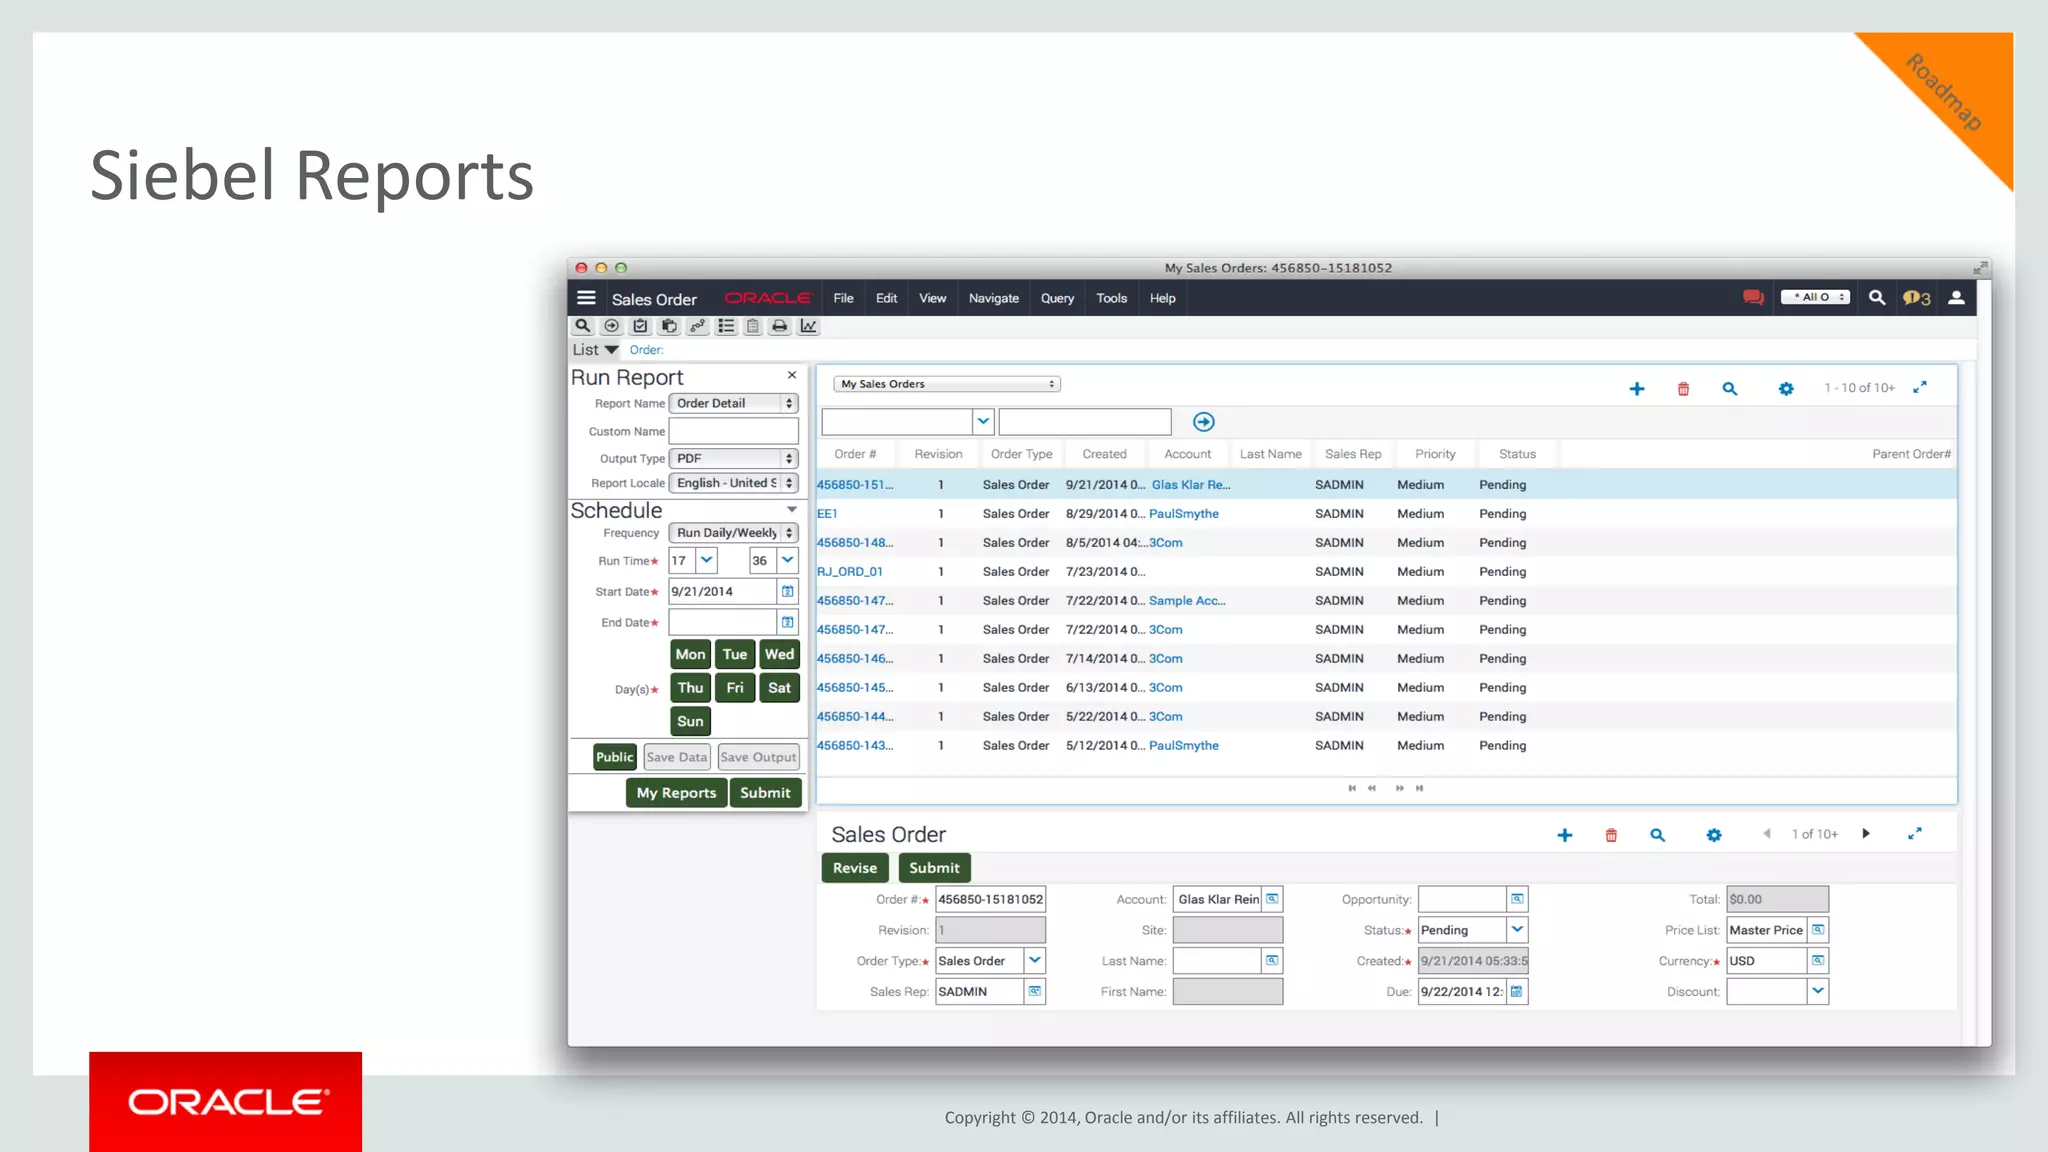Image resolution: width=2048 pixels, height=1152 pixels.
Task: Click the Custom Name input field
Action: point(733,431)
